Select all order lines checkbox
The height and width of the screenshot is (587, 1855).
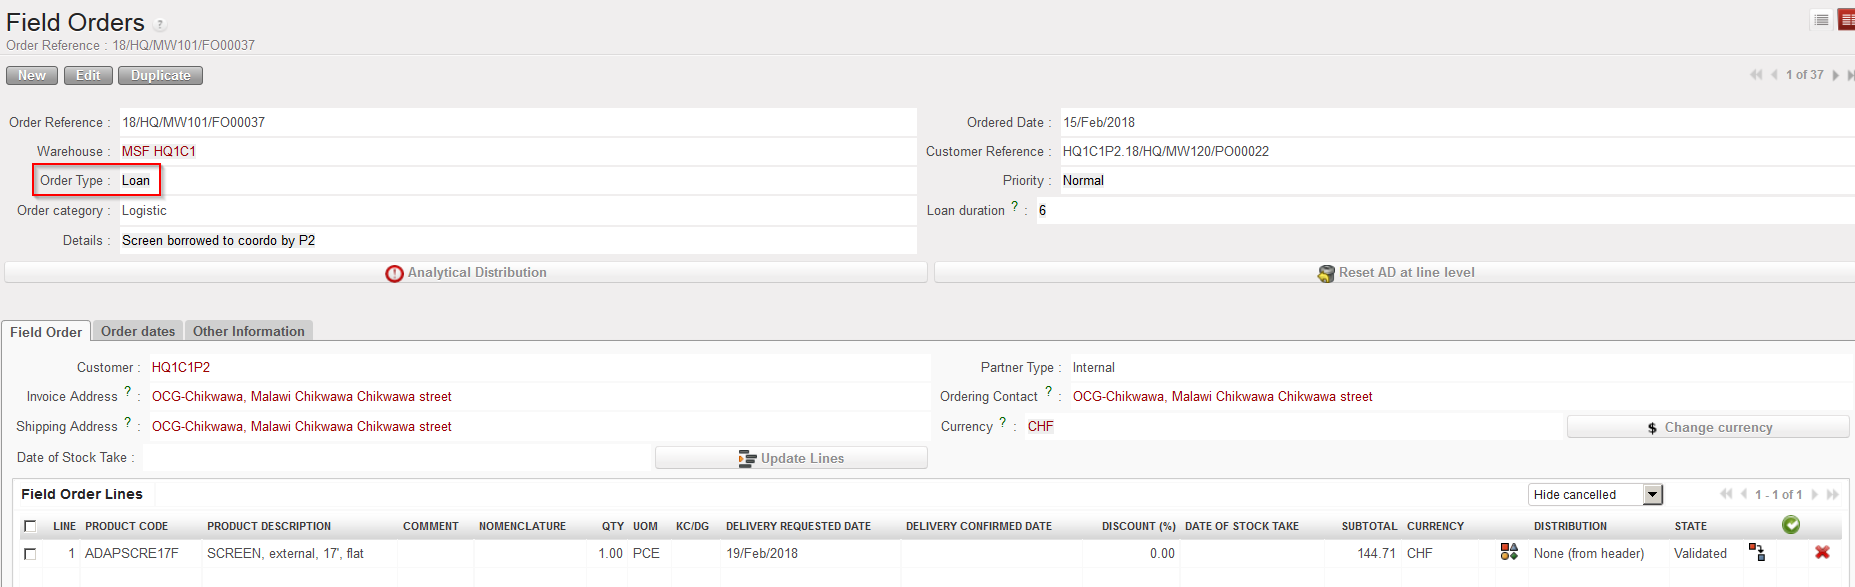[x=30, y=526]
